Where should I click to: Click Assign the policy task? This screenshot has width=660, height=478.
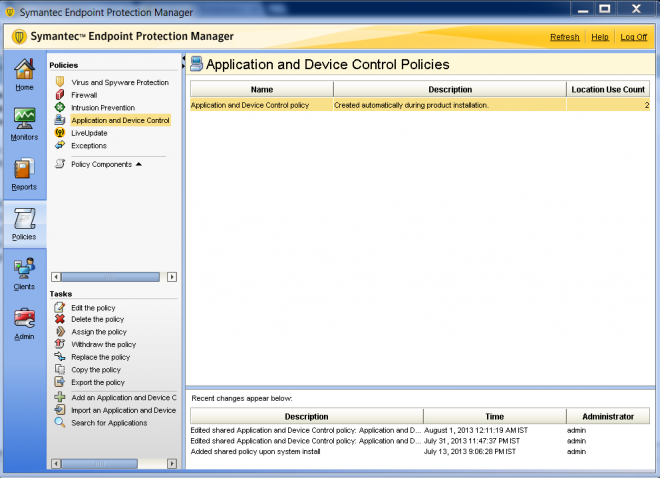(x=99, y=332)
